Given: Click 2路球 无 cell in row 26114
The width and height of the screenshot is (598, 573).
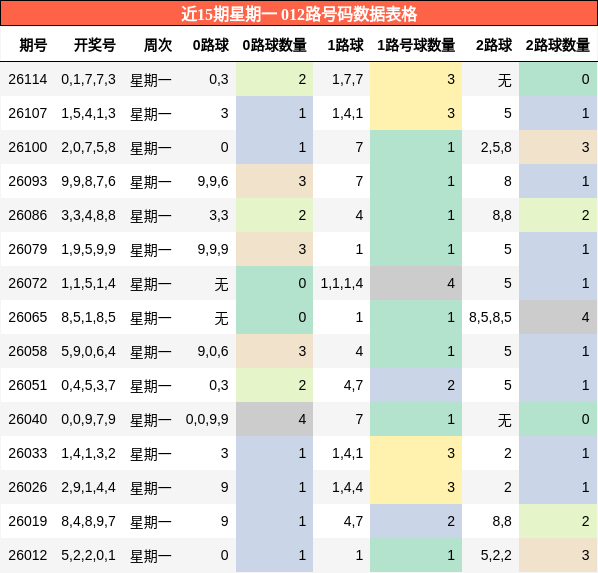Looking at the screenshot, I should tap(505, 80).
